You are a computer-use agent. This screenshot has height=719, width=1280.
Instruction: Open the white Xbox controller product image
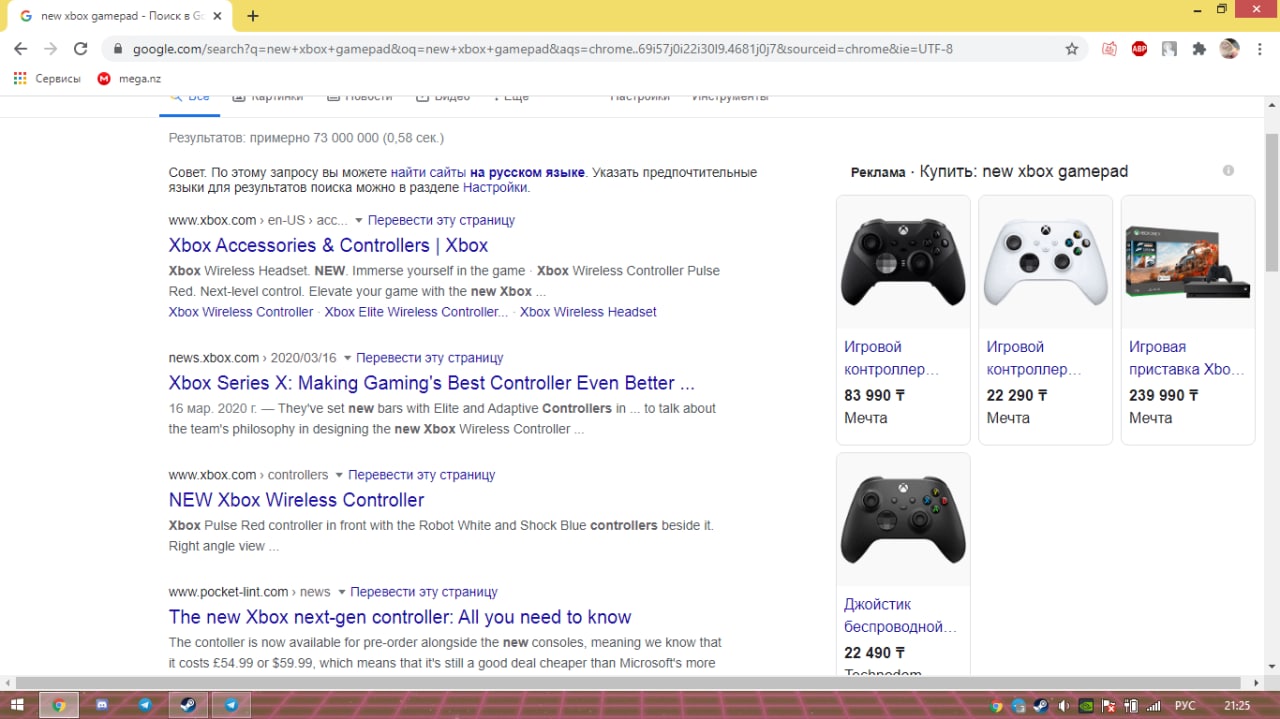pyautogui.click(x=1045, y=262)
